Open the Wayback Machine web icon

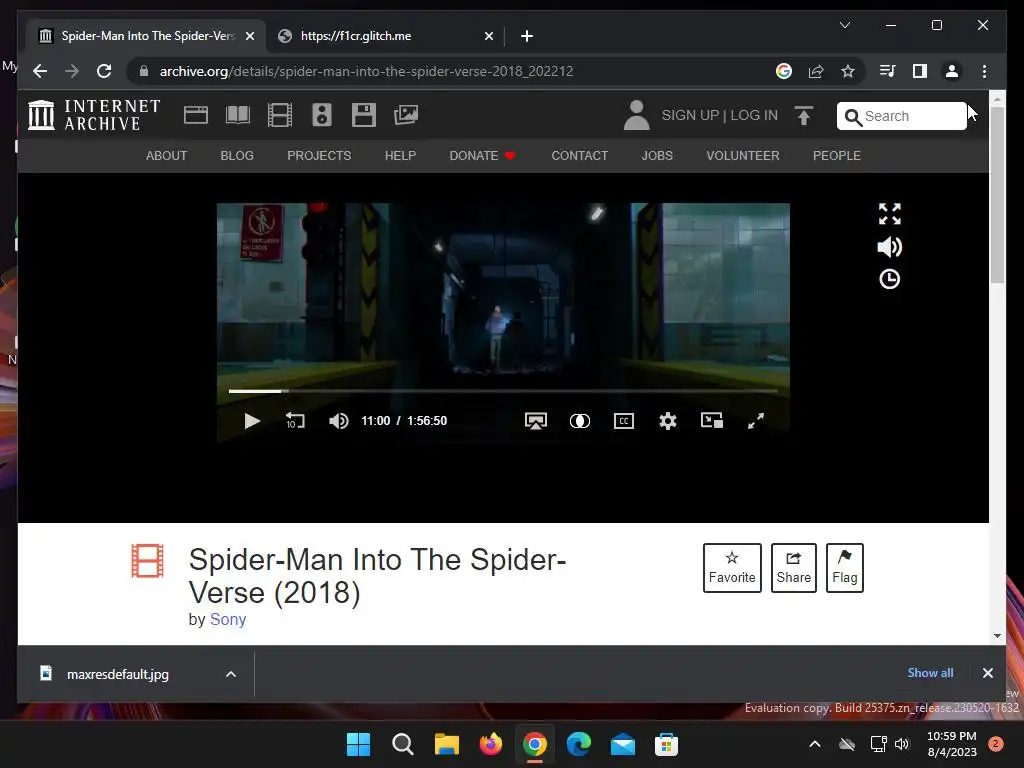196,115
